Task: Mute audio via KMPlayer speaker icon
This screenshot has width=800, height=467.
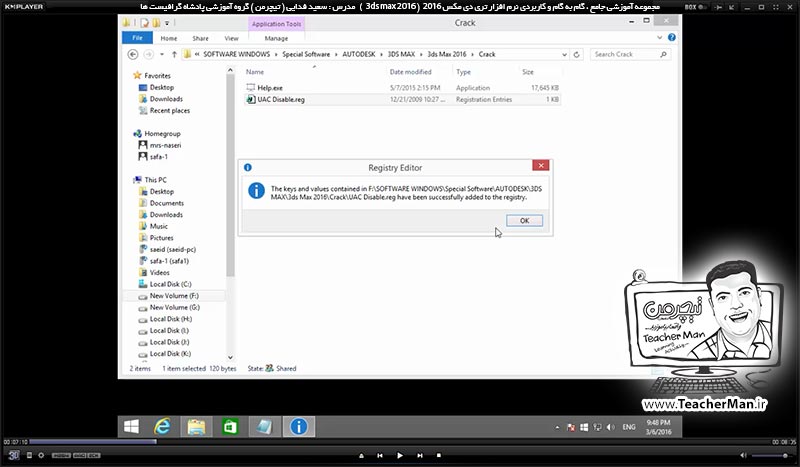Action: 743,455
